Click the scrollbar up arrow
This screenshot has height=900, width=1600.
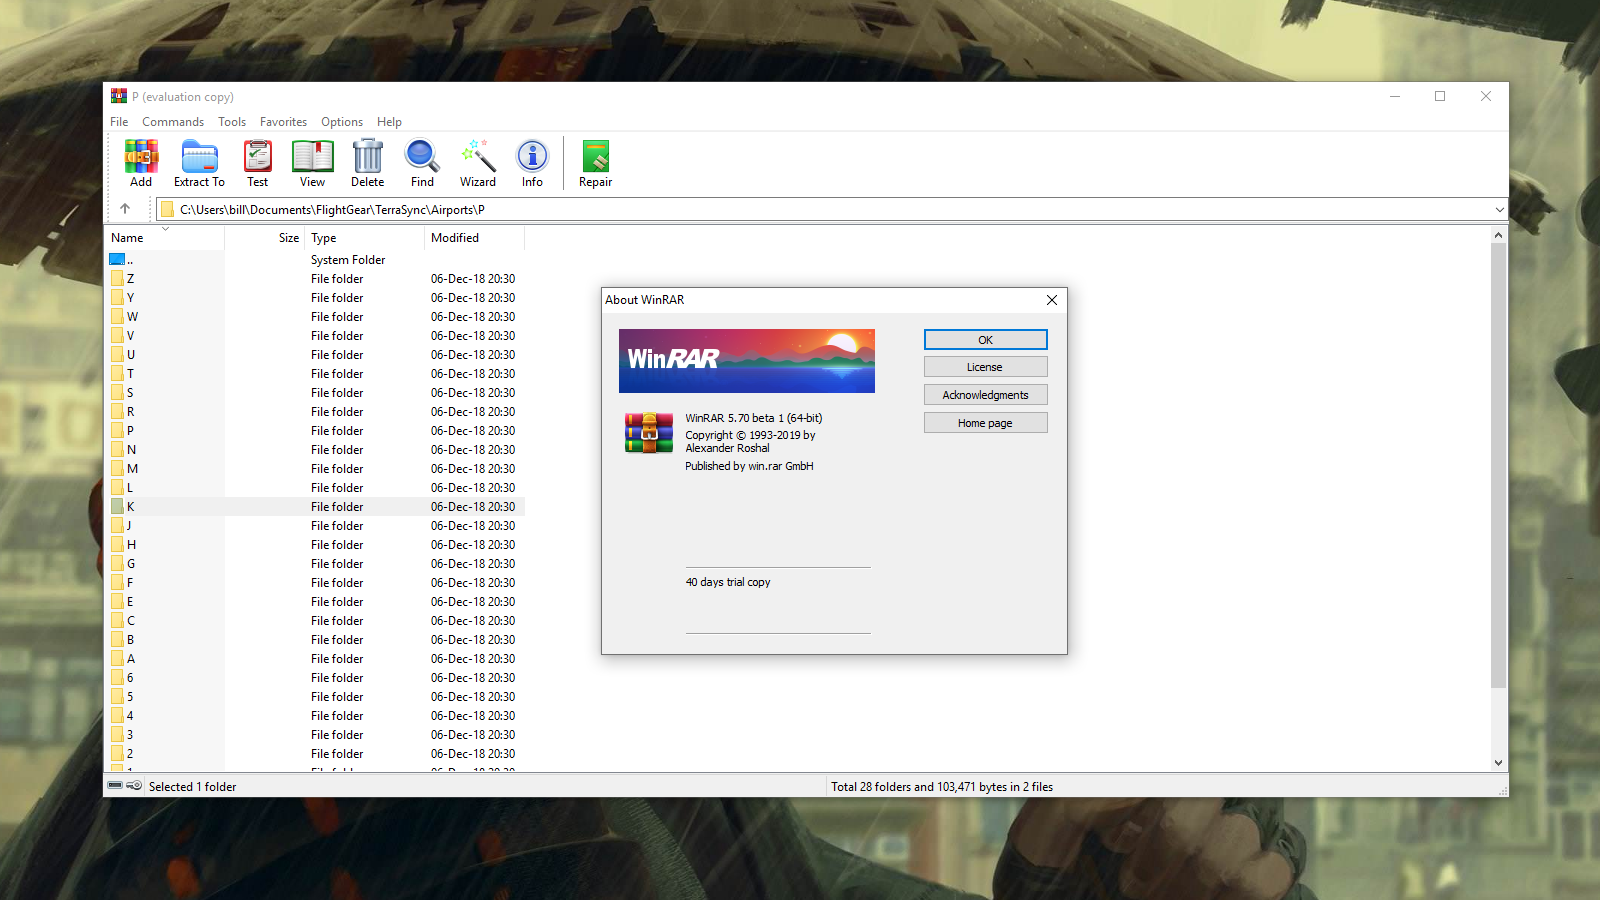(x=1498, y=235)
